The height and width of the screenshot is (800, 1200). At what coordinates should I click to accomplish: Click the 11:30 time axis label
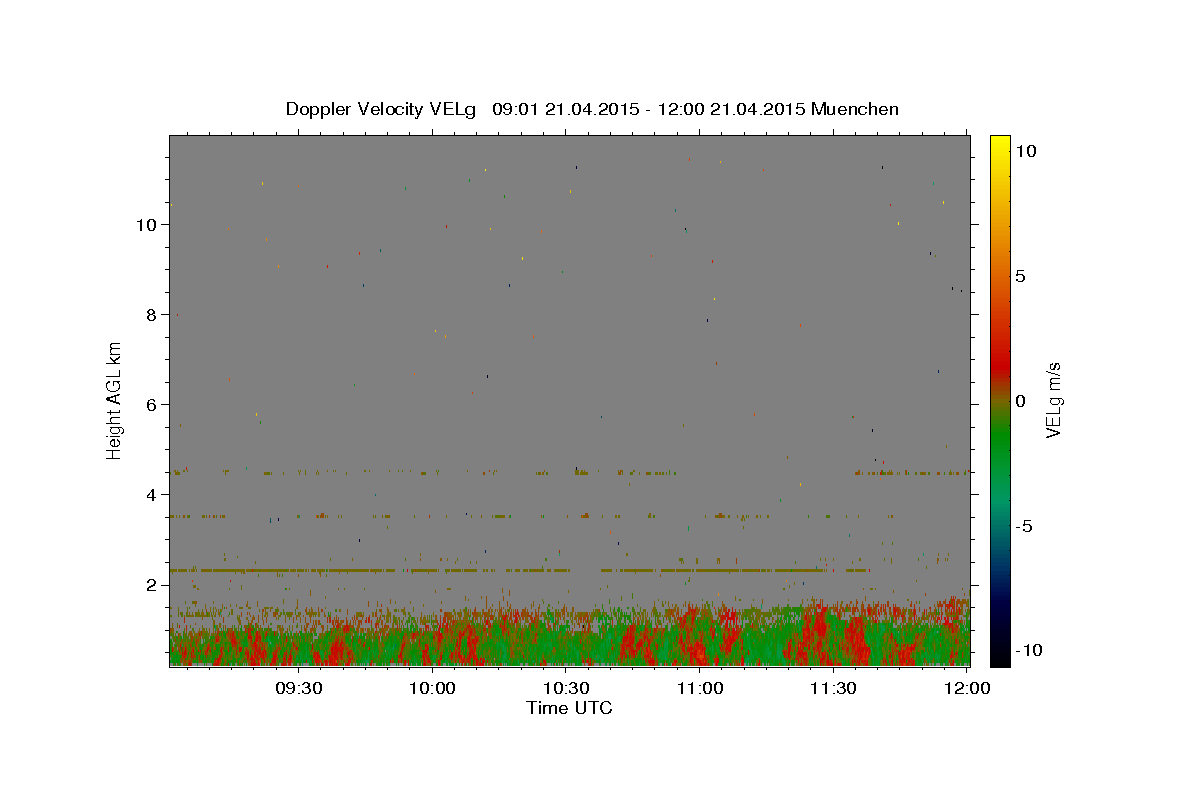pyautogui.click(x=833, y=688)
